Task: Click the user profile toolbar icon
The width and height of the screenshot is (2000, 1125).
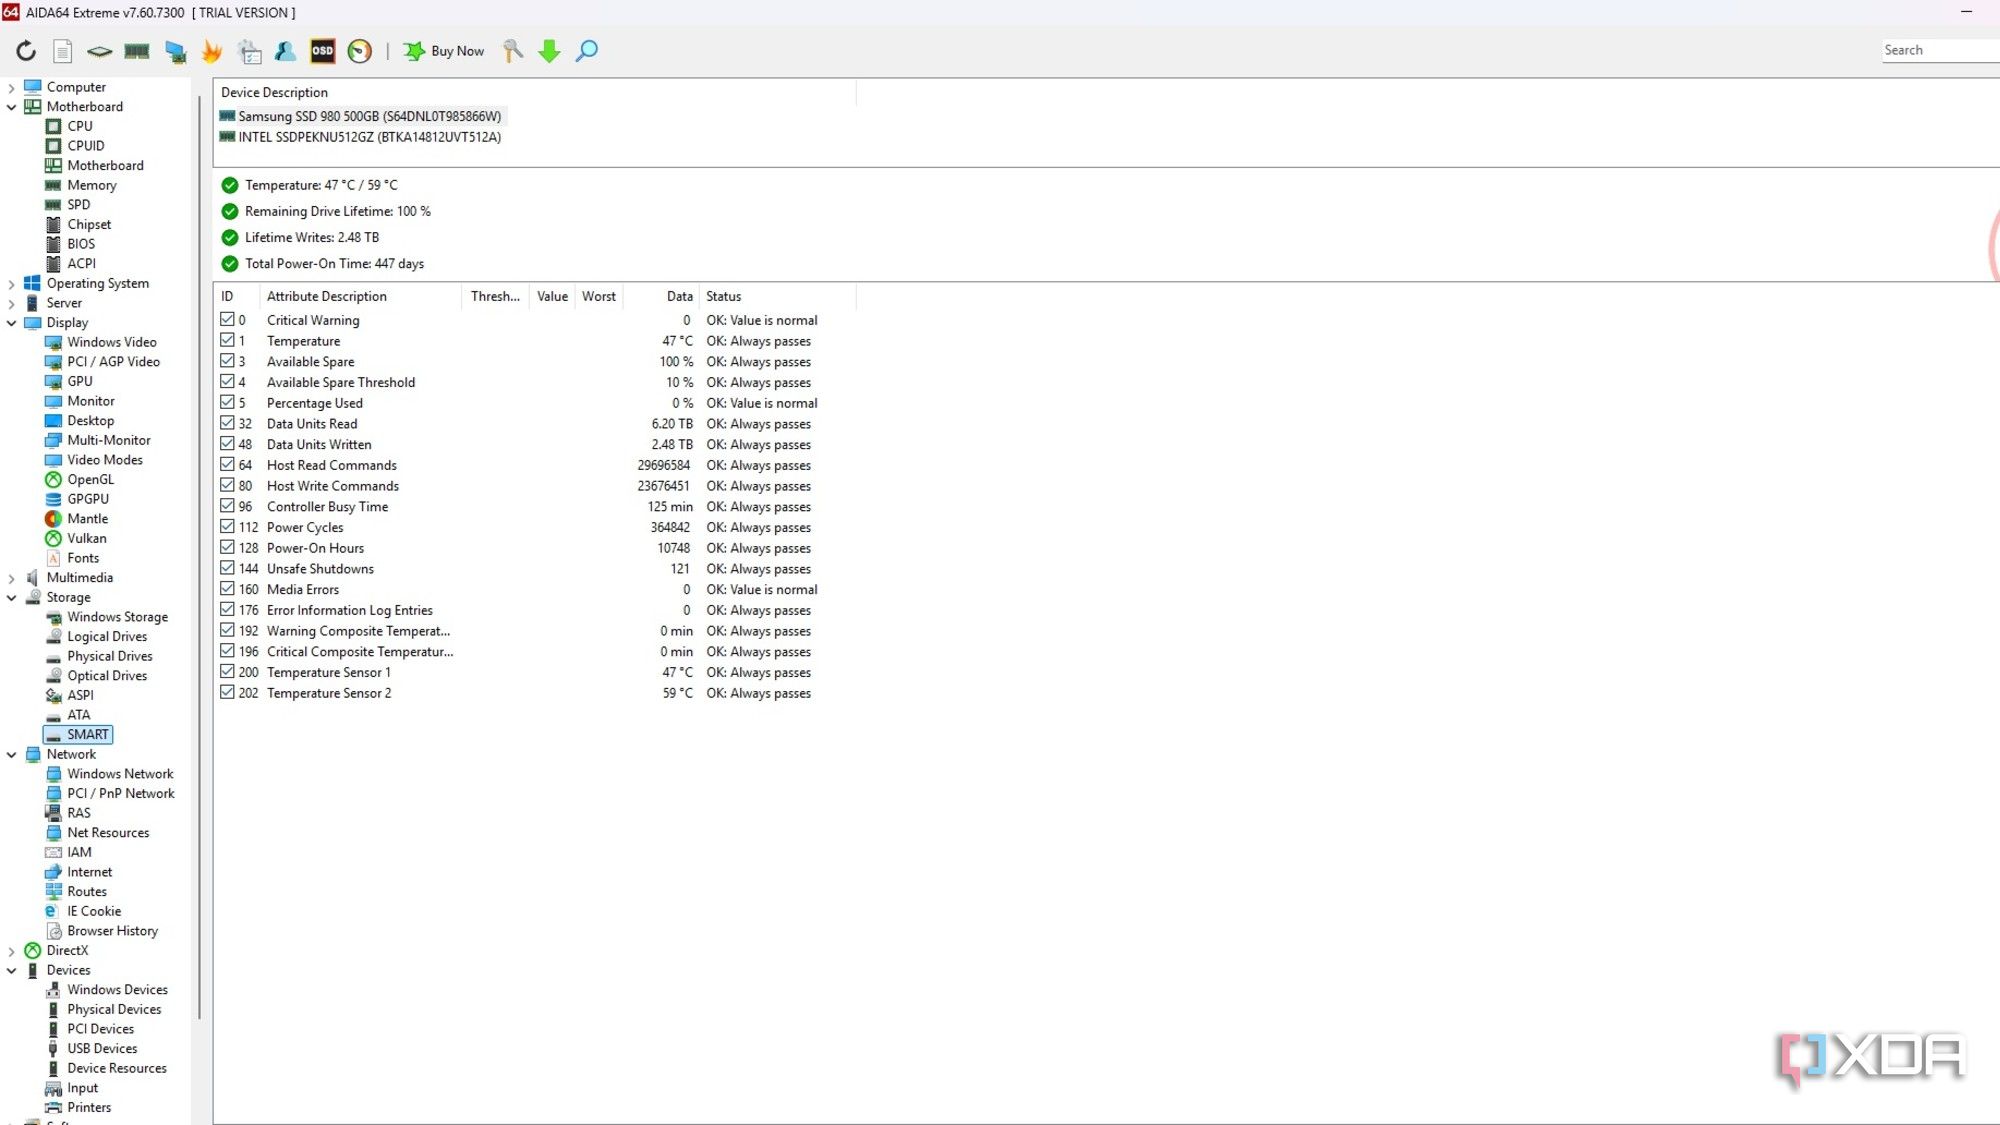Action: pyautogui.click(x=285, y=51)
